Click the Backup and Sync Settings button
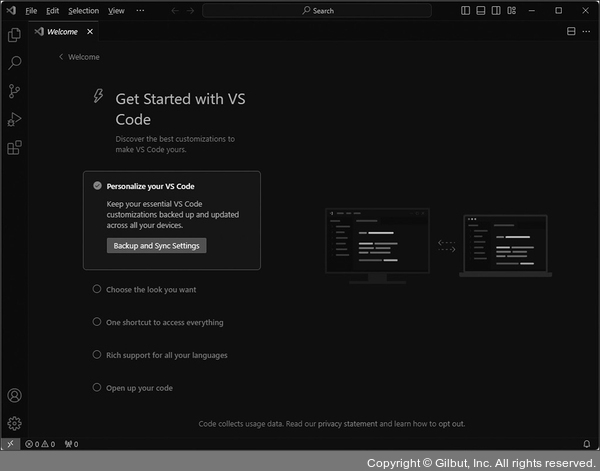The height and width of the screenshot is (471, 600). tap(156, 246)
